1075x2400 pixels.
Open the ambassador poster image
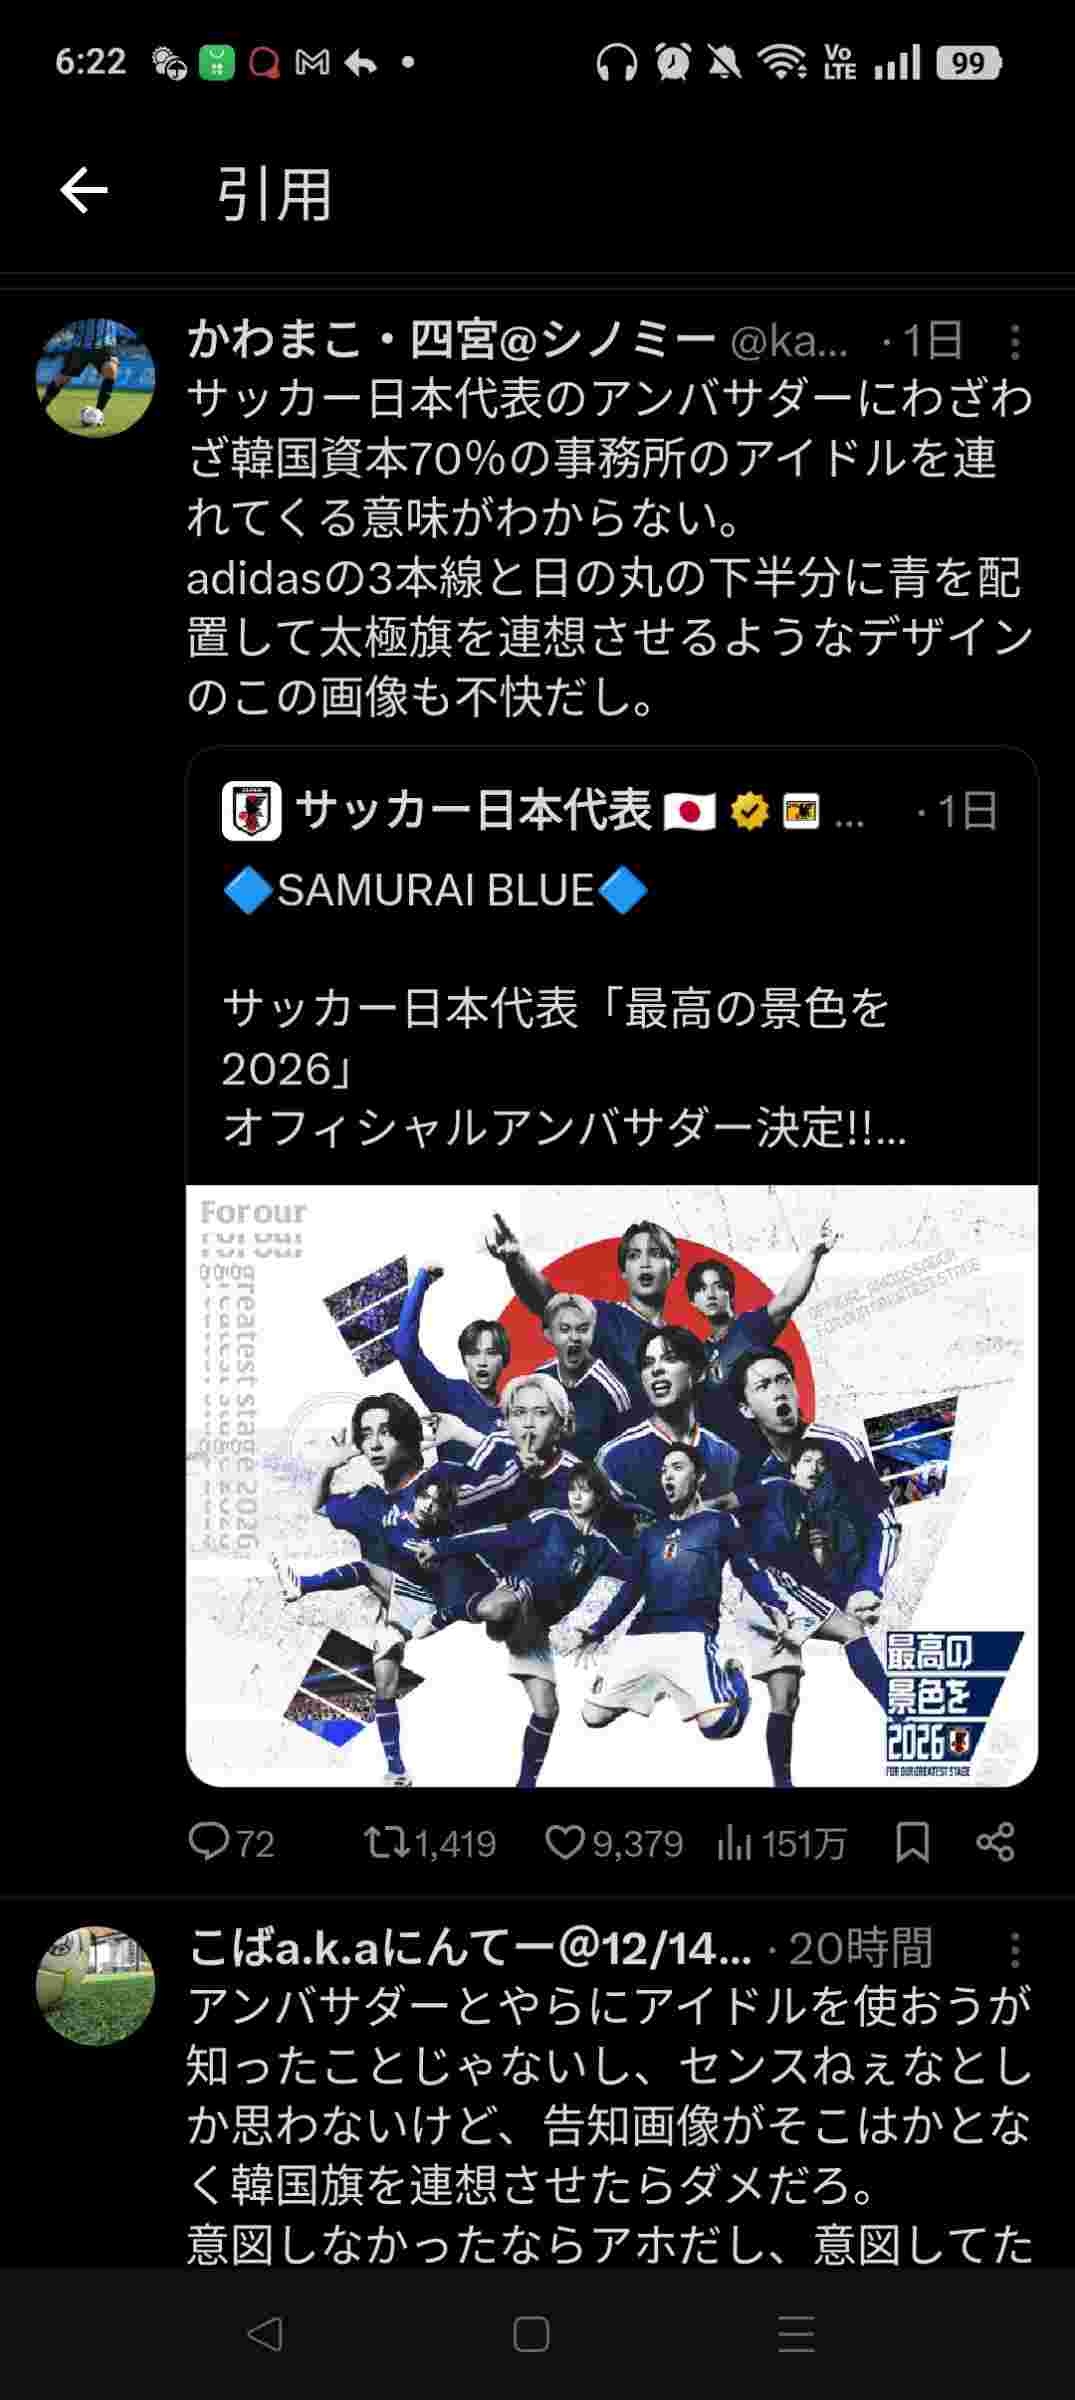pos(612,1486)
